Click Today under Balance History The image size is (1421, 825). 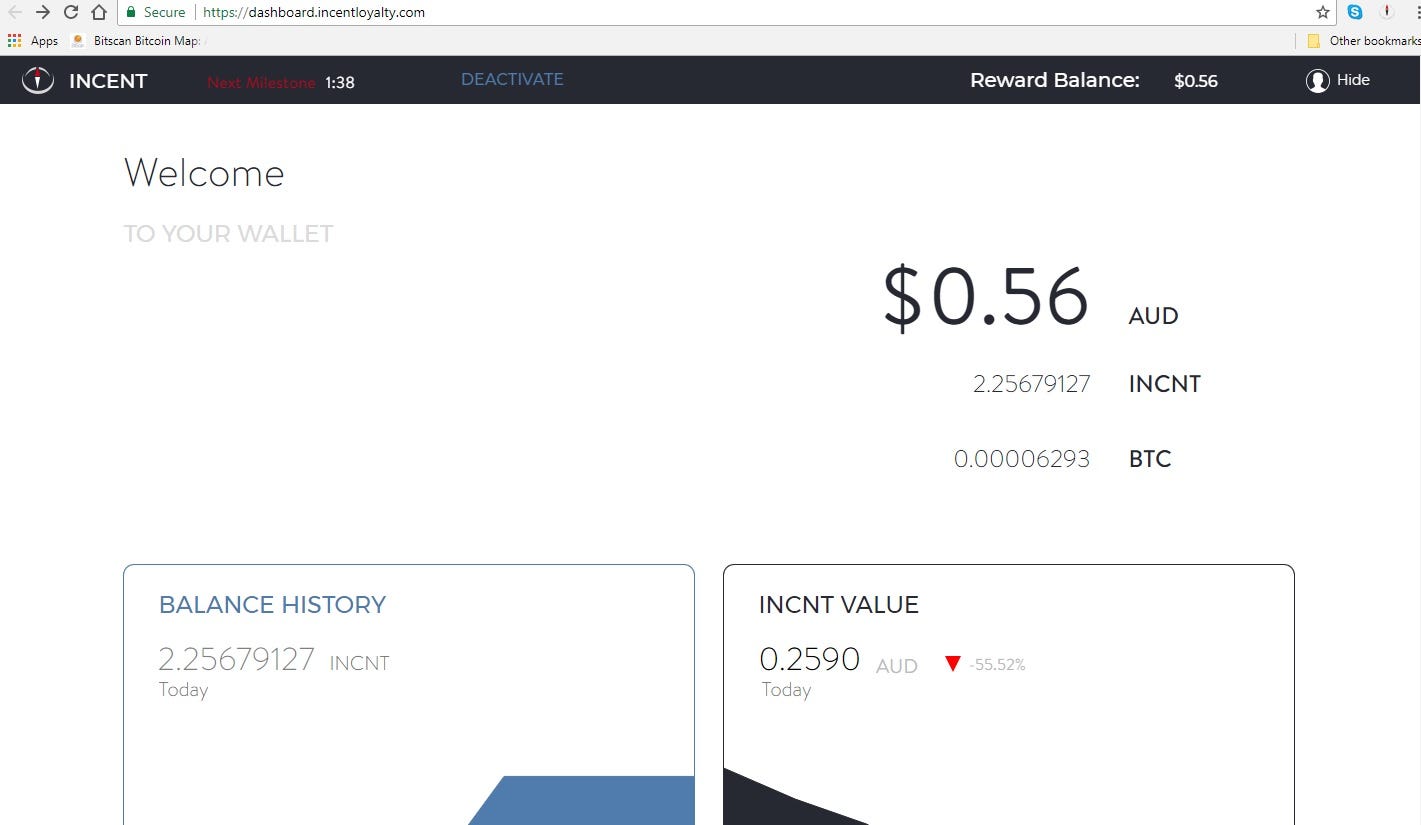[183, 690]
